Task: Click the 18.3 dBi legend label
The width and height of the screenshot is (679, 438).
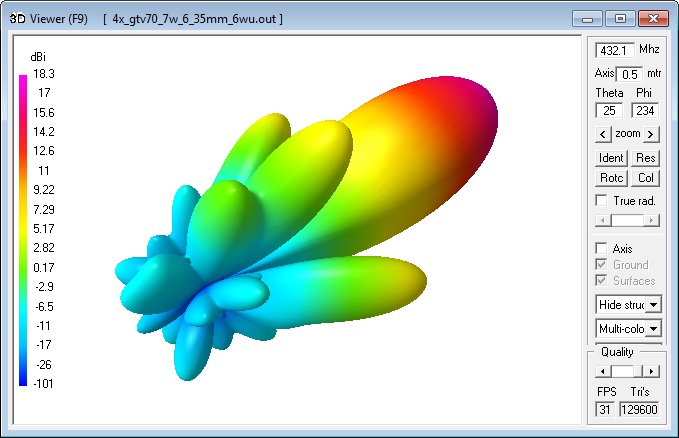Action: pyautogui.click(x=44, y=74)
